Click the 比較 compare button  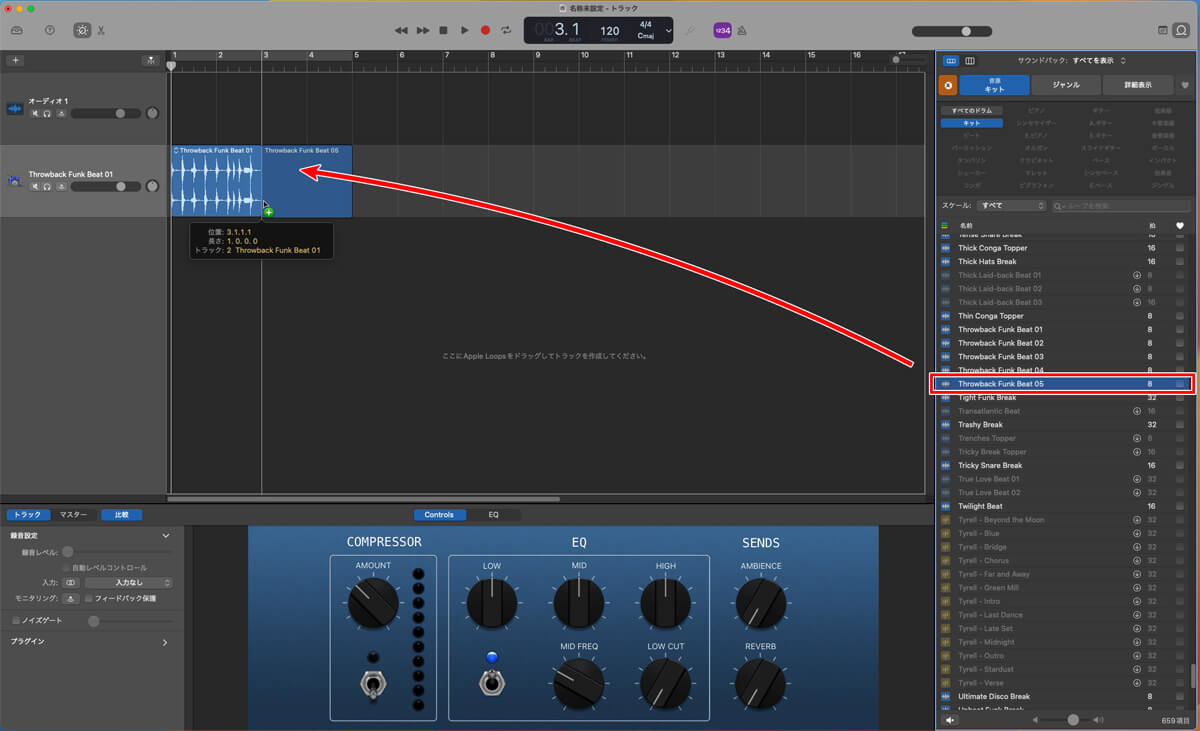[121, 515]
